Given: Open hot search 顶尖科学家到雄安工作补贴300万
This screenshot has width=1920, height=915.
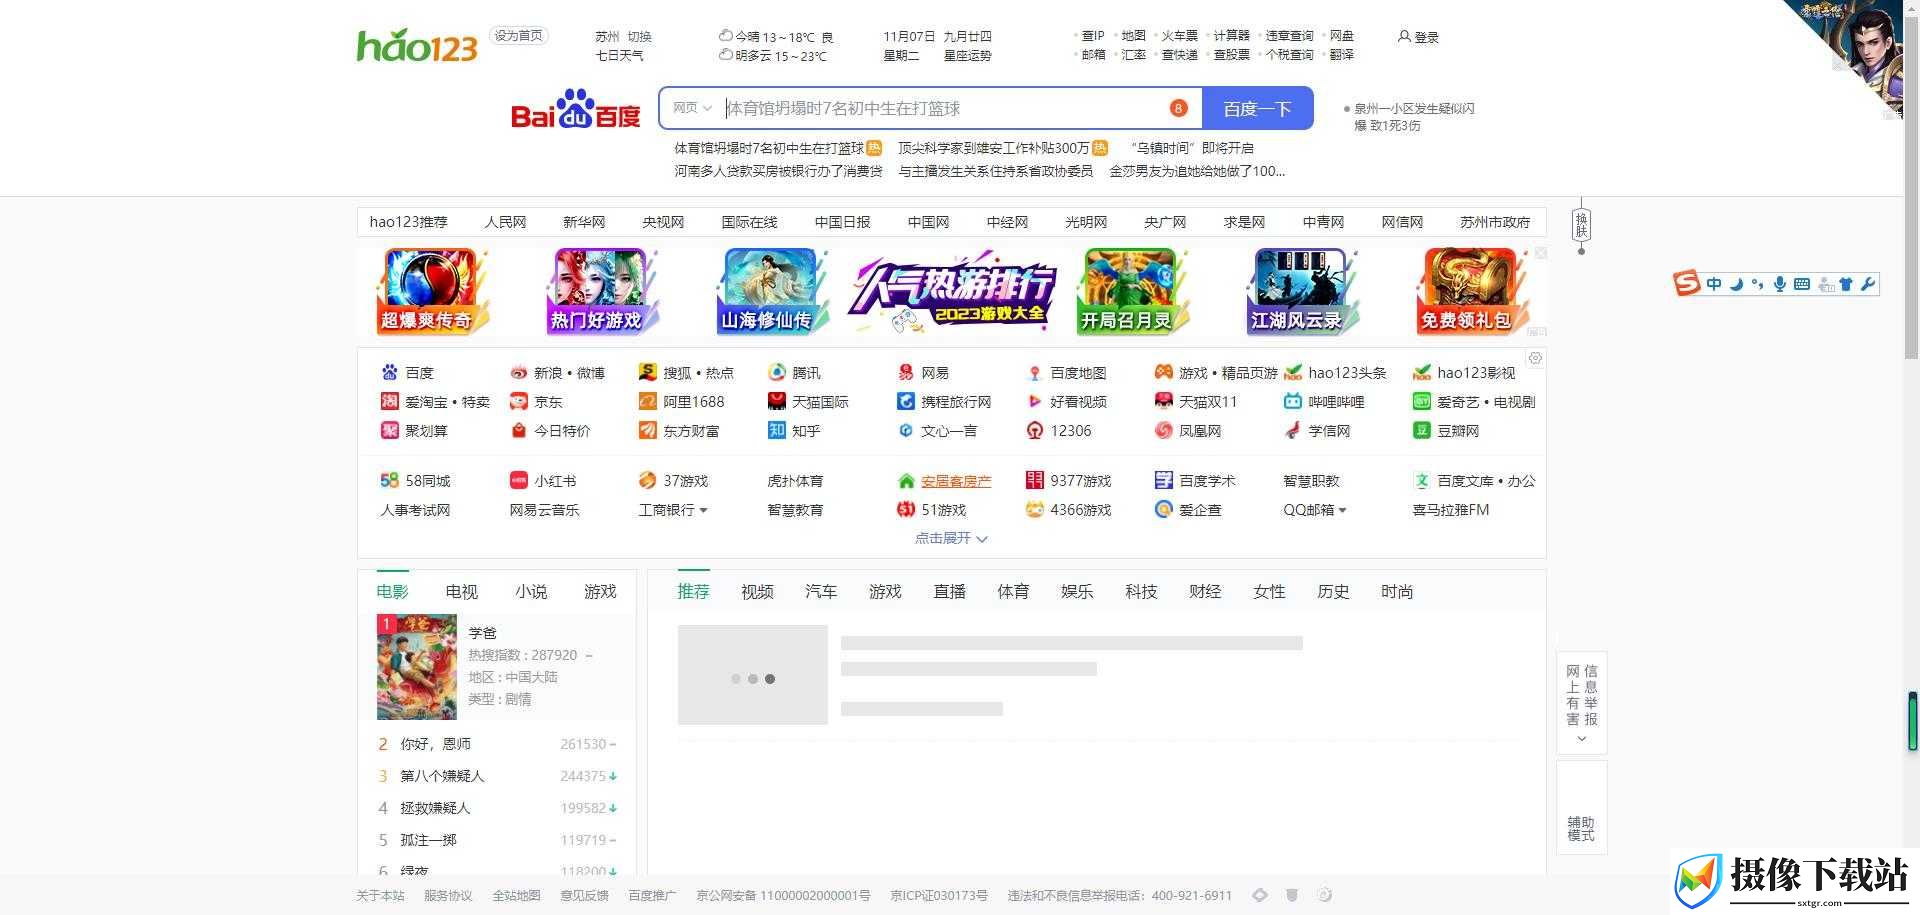Looking at the screenshot, I should (x=994, y=148).
